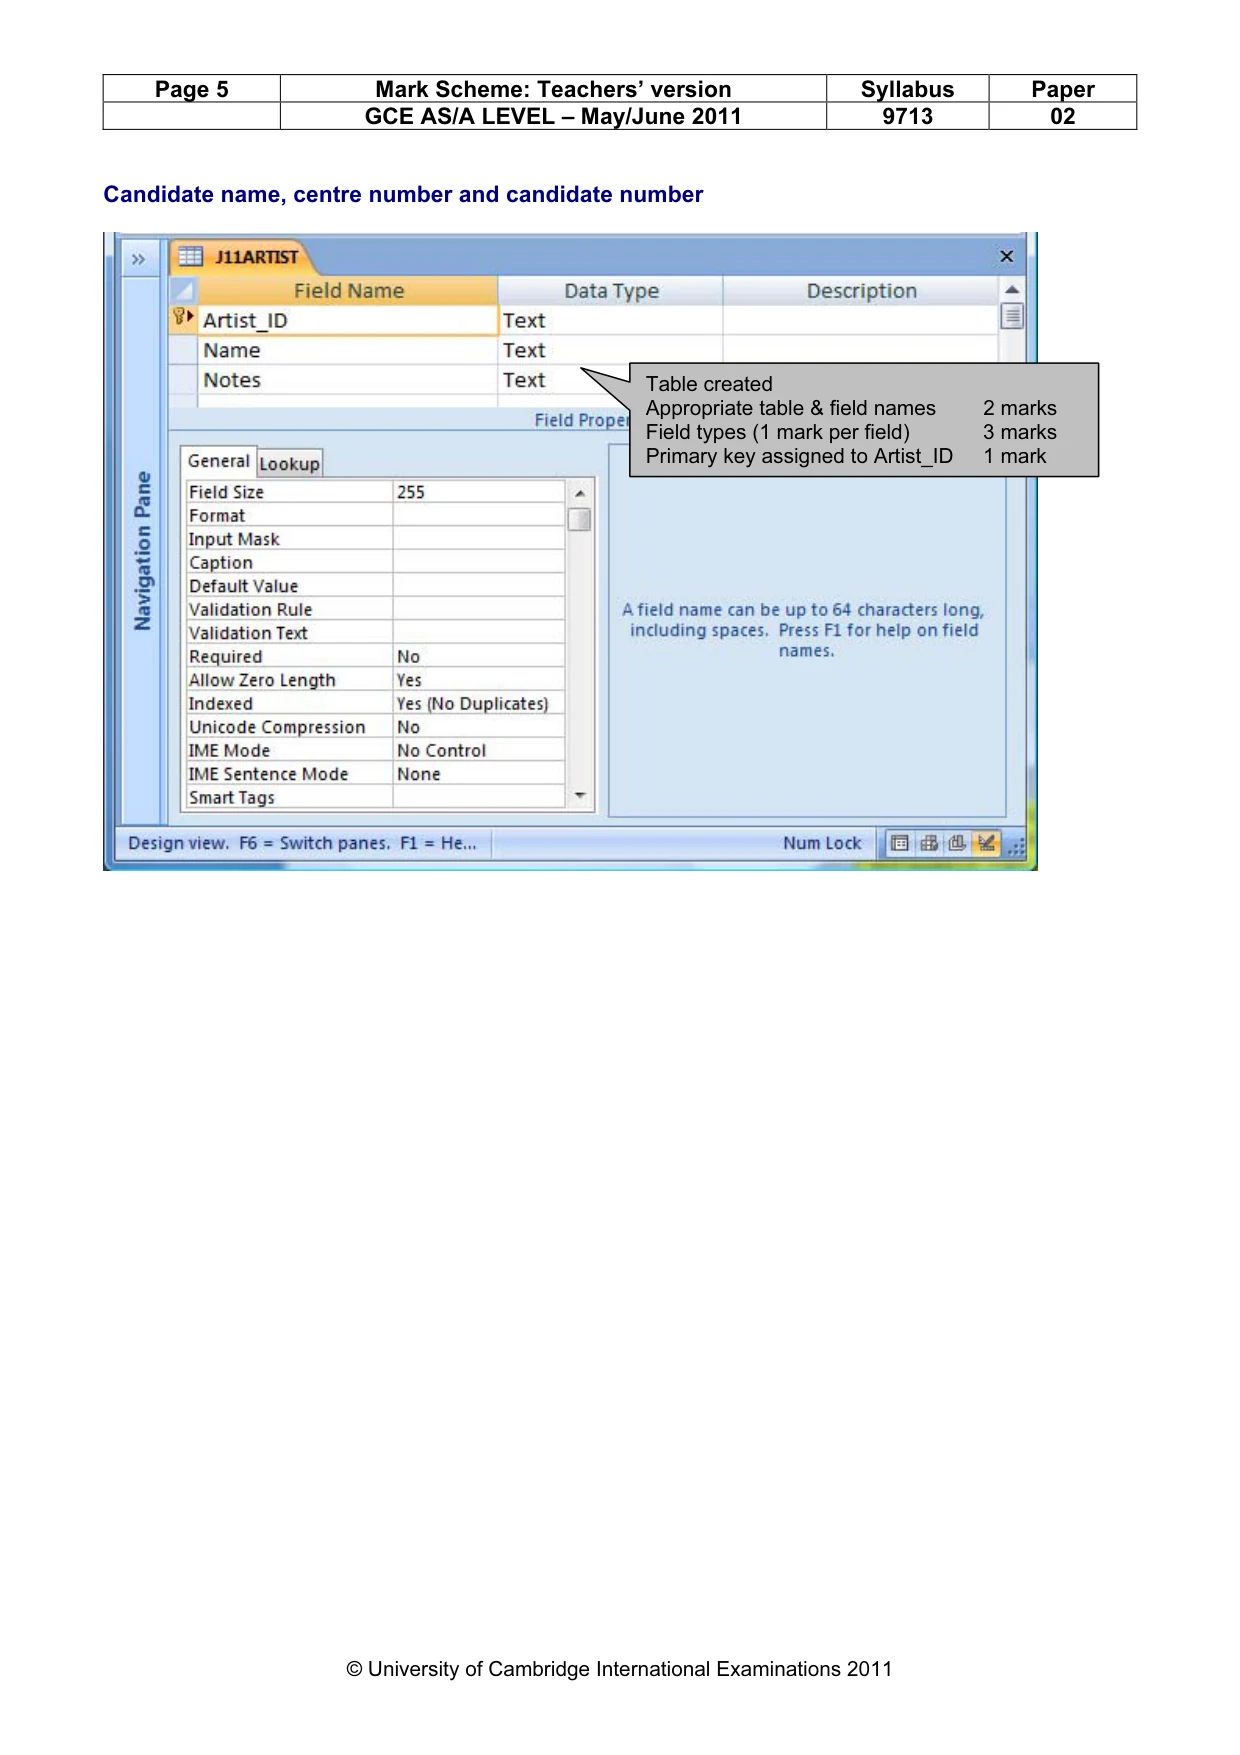Click the Navigation Pane vertical bar

(141, 550)
